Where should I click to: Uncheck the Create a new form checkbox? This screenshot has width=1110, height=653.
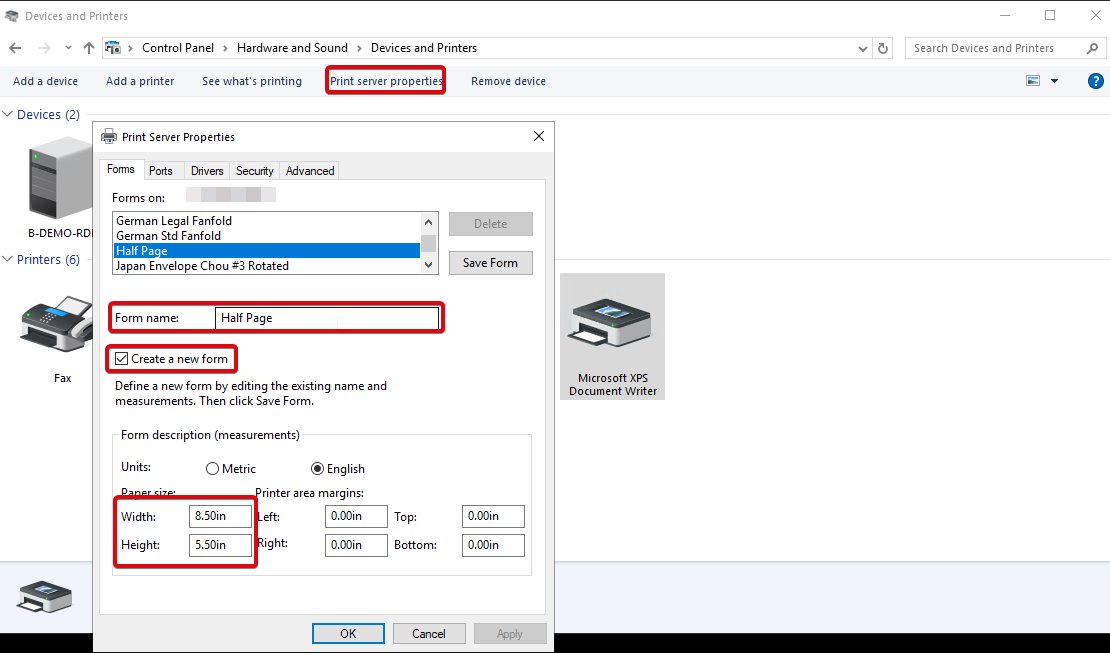122,359
